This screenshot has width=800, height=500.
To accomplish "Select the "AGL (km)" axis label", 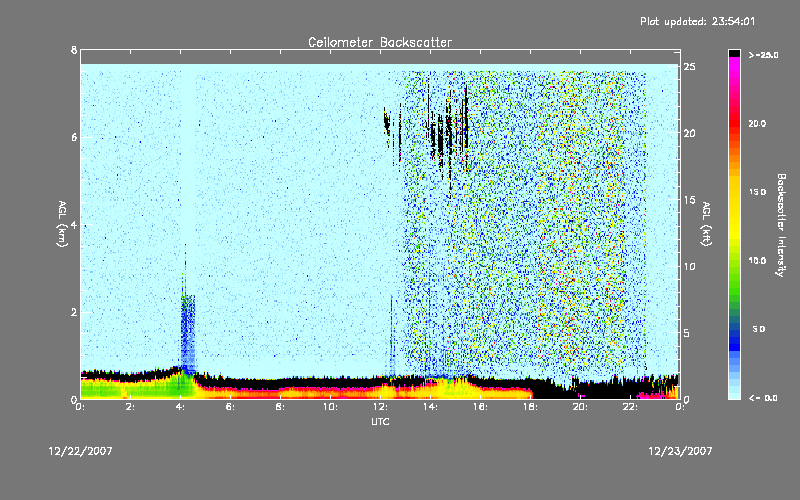I will [x=62, y=224].
